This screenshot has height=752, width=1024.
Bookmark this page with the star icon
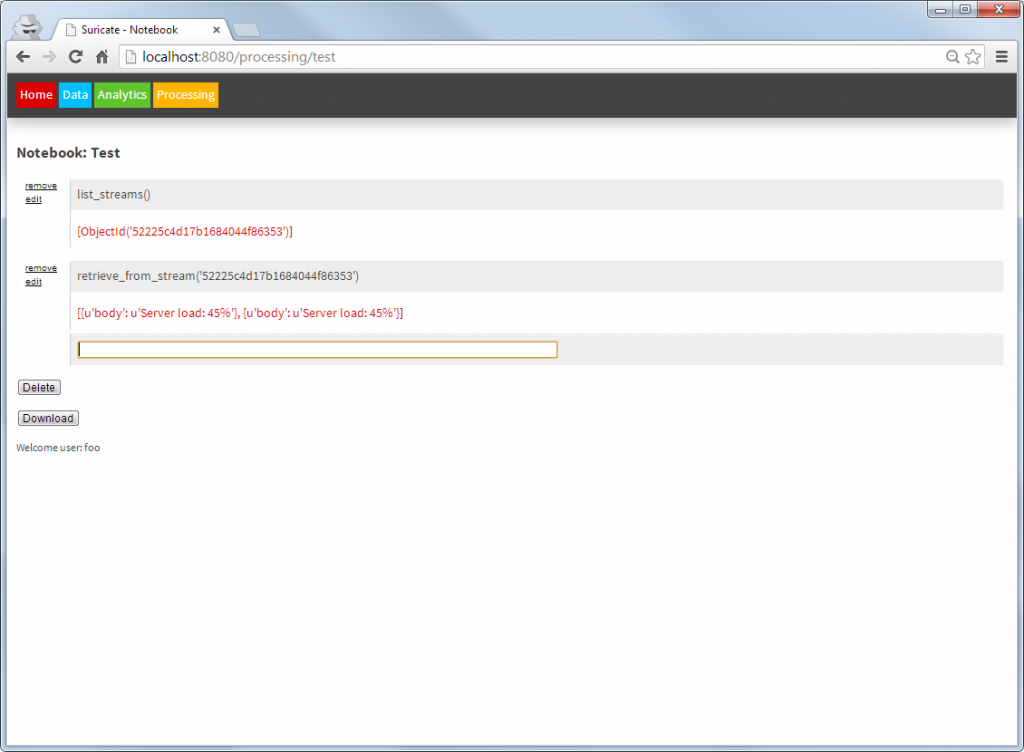(973, 57)
